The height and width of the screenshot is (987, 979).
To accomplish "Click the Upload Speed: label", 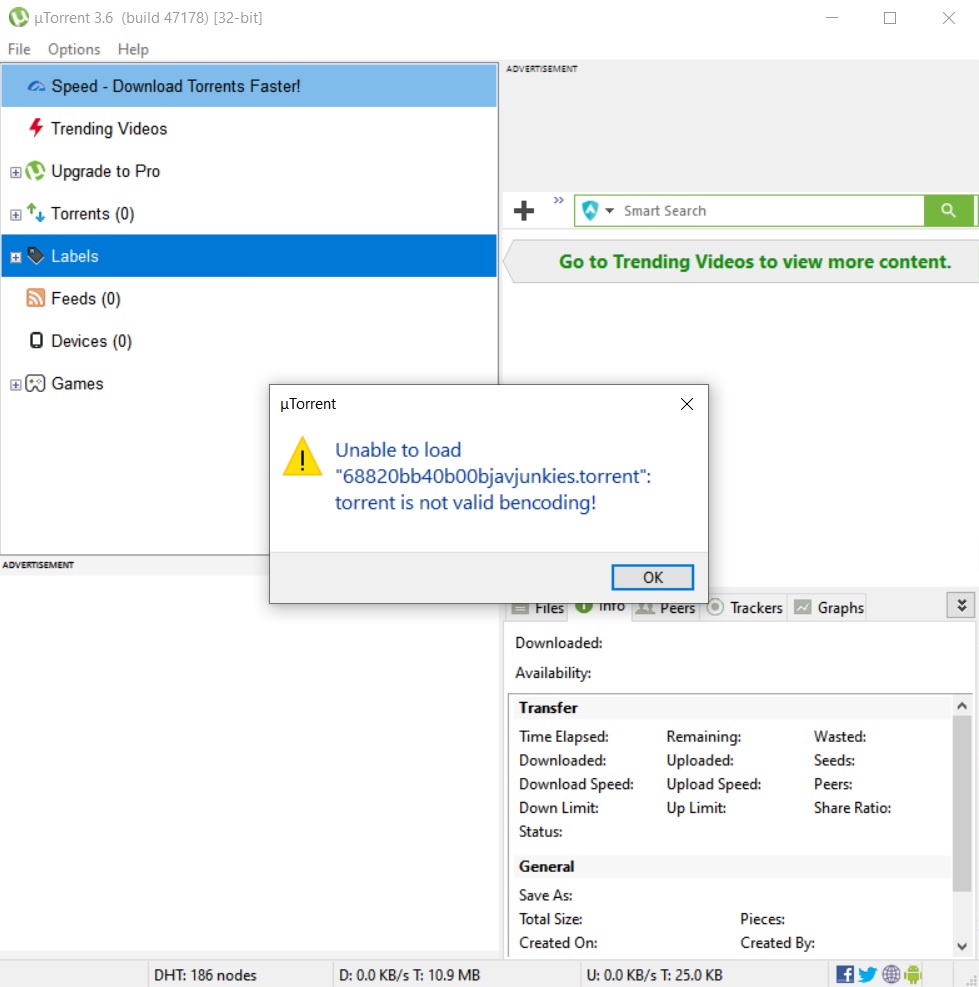I will [x=713, y=784].
